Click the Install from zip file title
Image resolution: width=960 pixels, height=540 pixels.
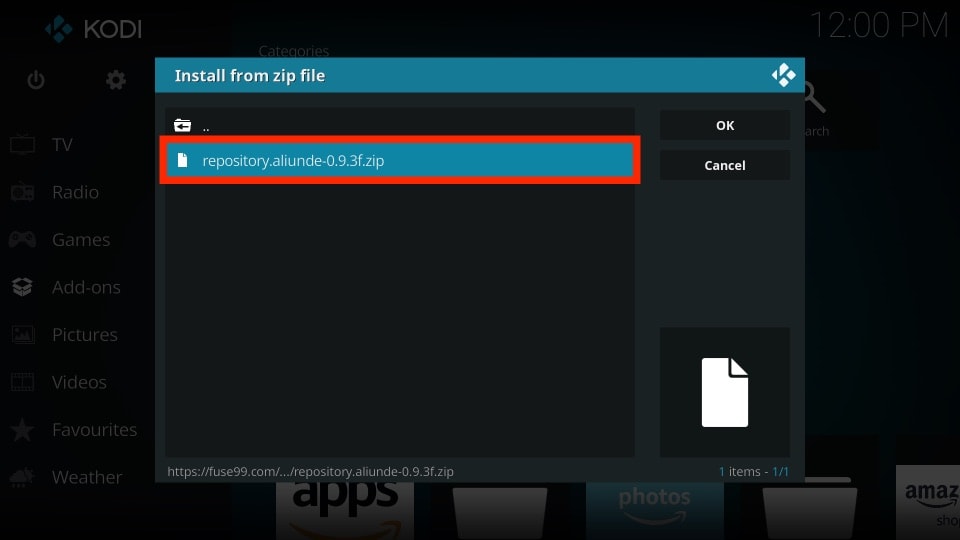[250, 75]
